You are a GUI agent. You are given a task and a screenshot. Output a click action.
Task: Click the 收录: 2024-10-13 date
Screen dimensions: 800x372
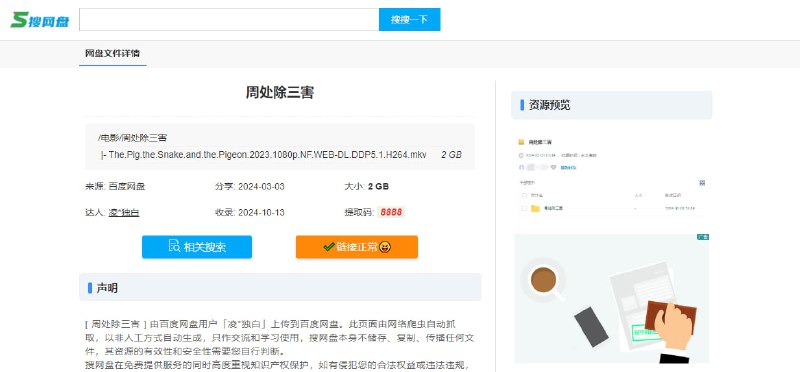pyautogui.click(x=249, y=212)
